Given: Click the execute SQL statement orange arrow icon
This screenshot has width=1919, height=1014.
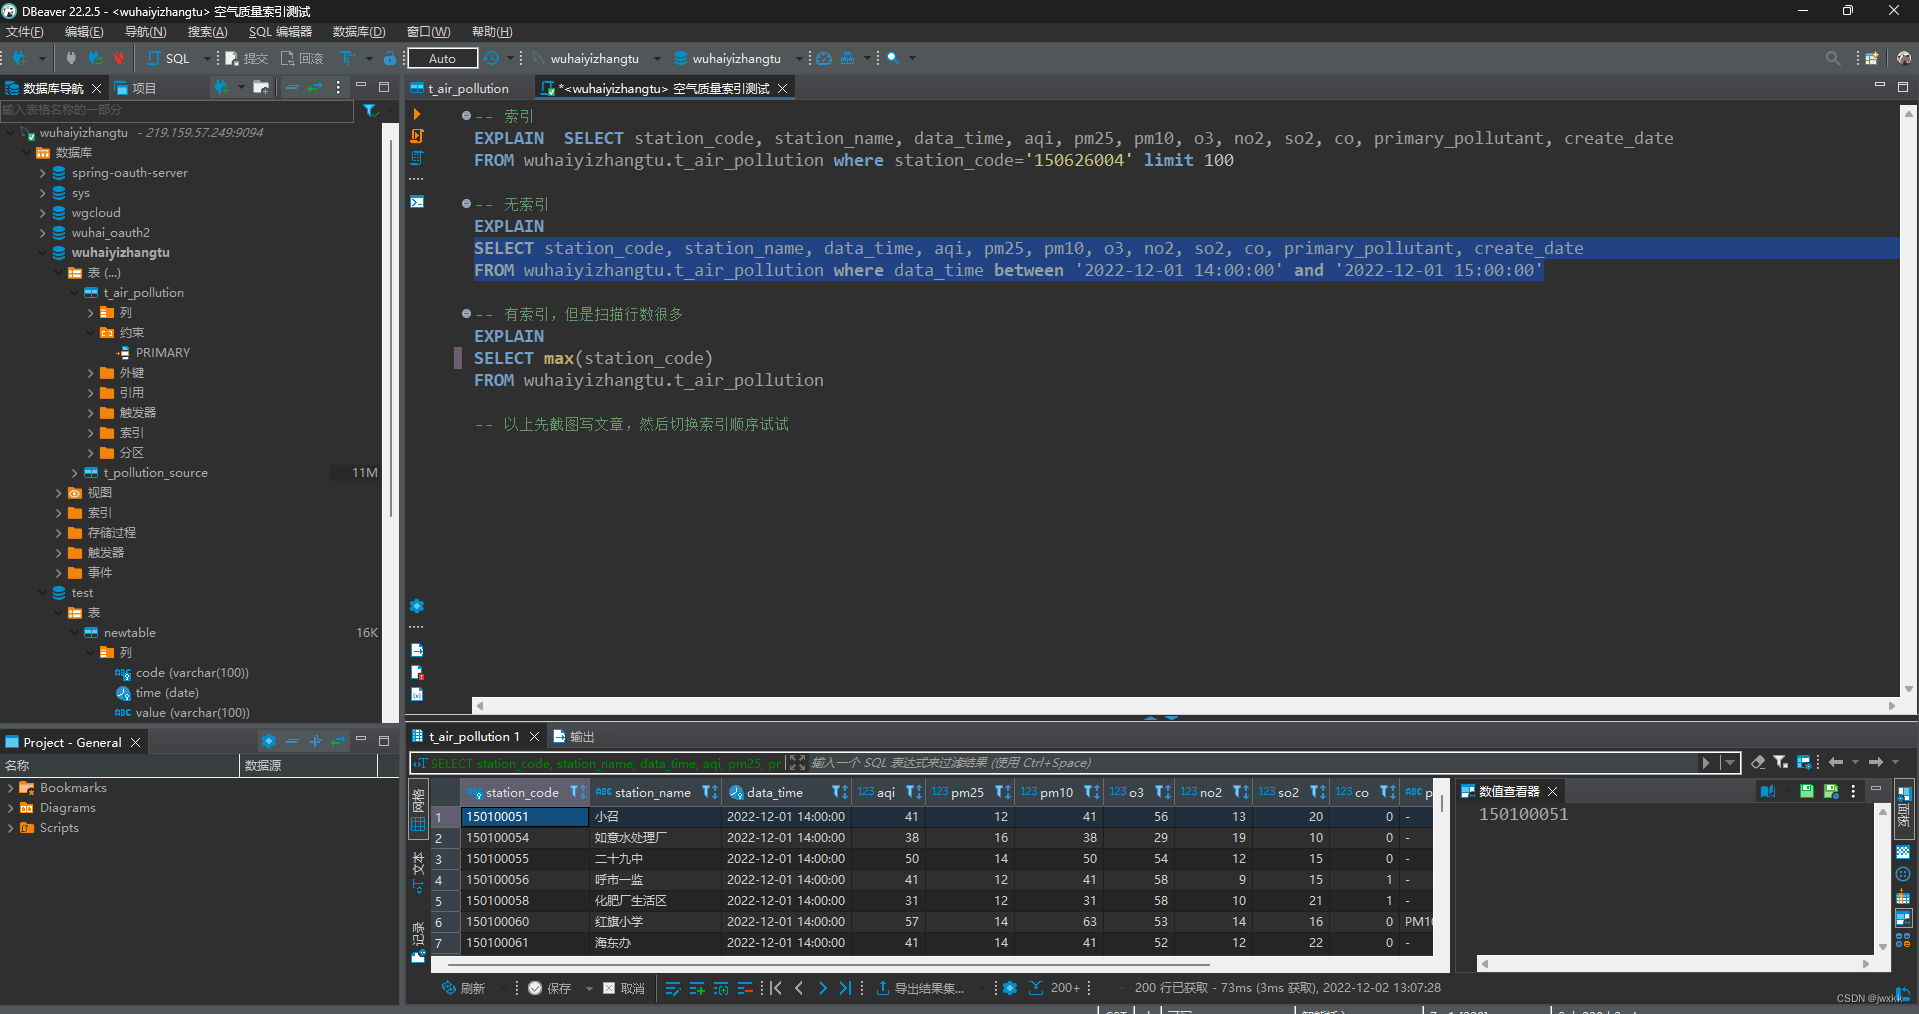Looking at the screenshot, I should coord(417,114).
